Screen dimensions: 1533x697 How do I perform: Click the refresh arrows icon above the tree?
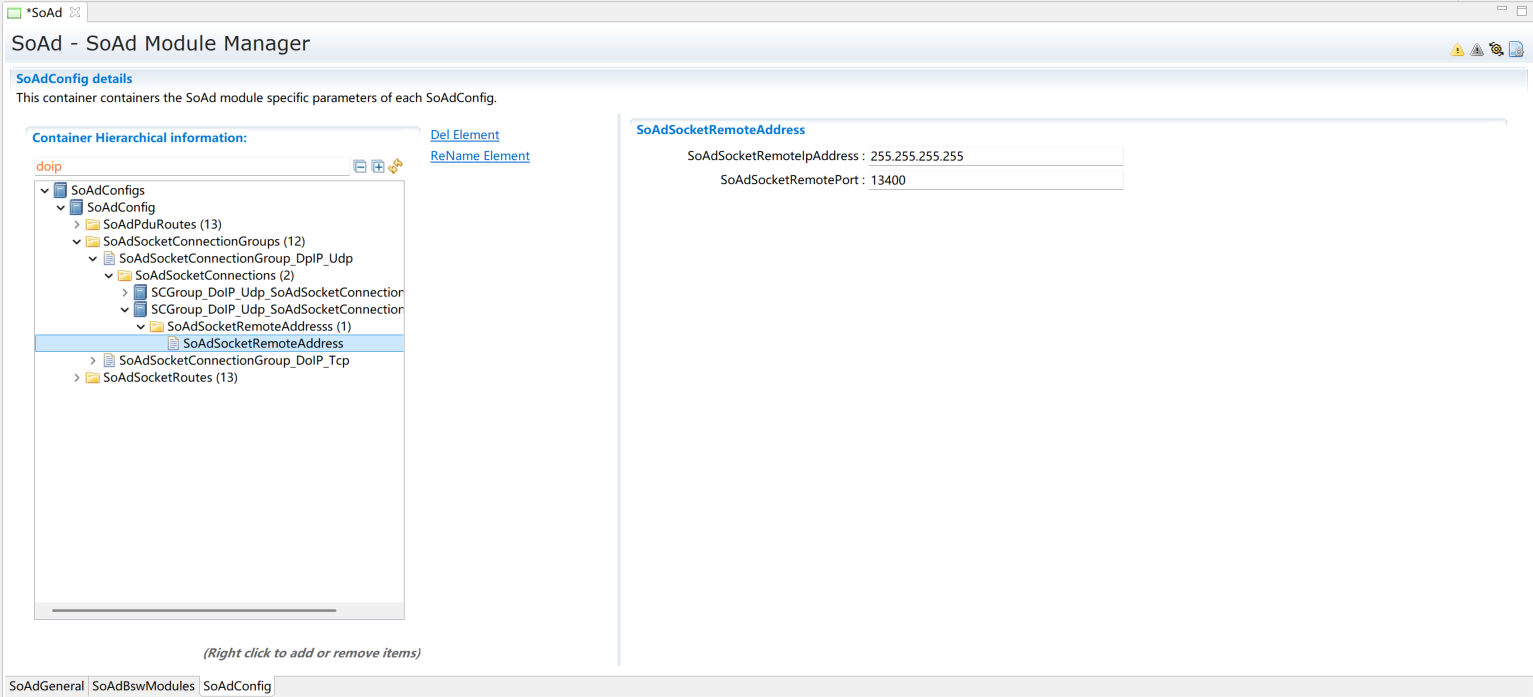[x=395, y=166]
